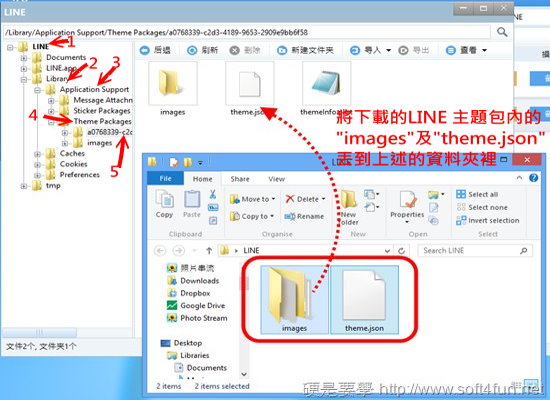Click the Search LINE field
This screenshot has width=550, height=400.
pos(475,251)
